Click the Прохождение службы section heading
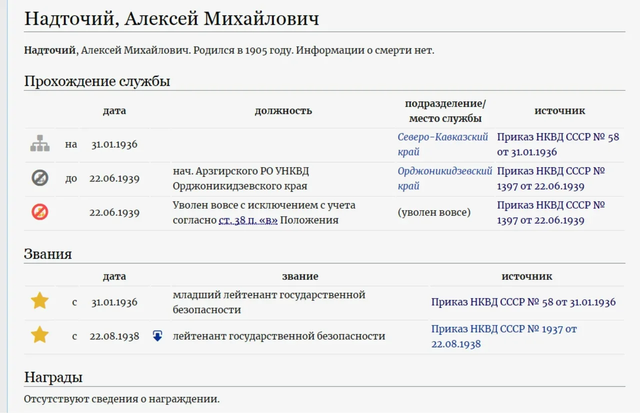This screenshot has height=413, width=640. tap(97, 80)
